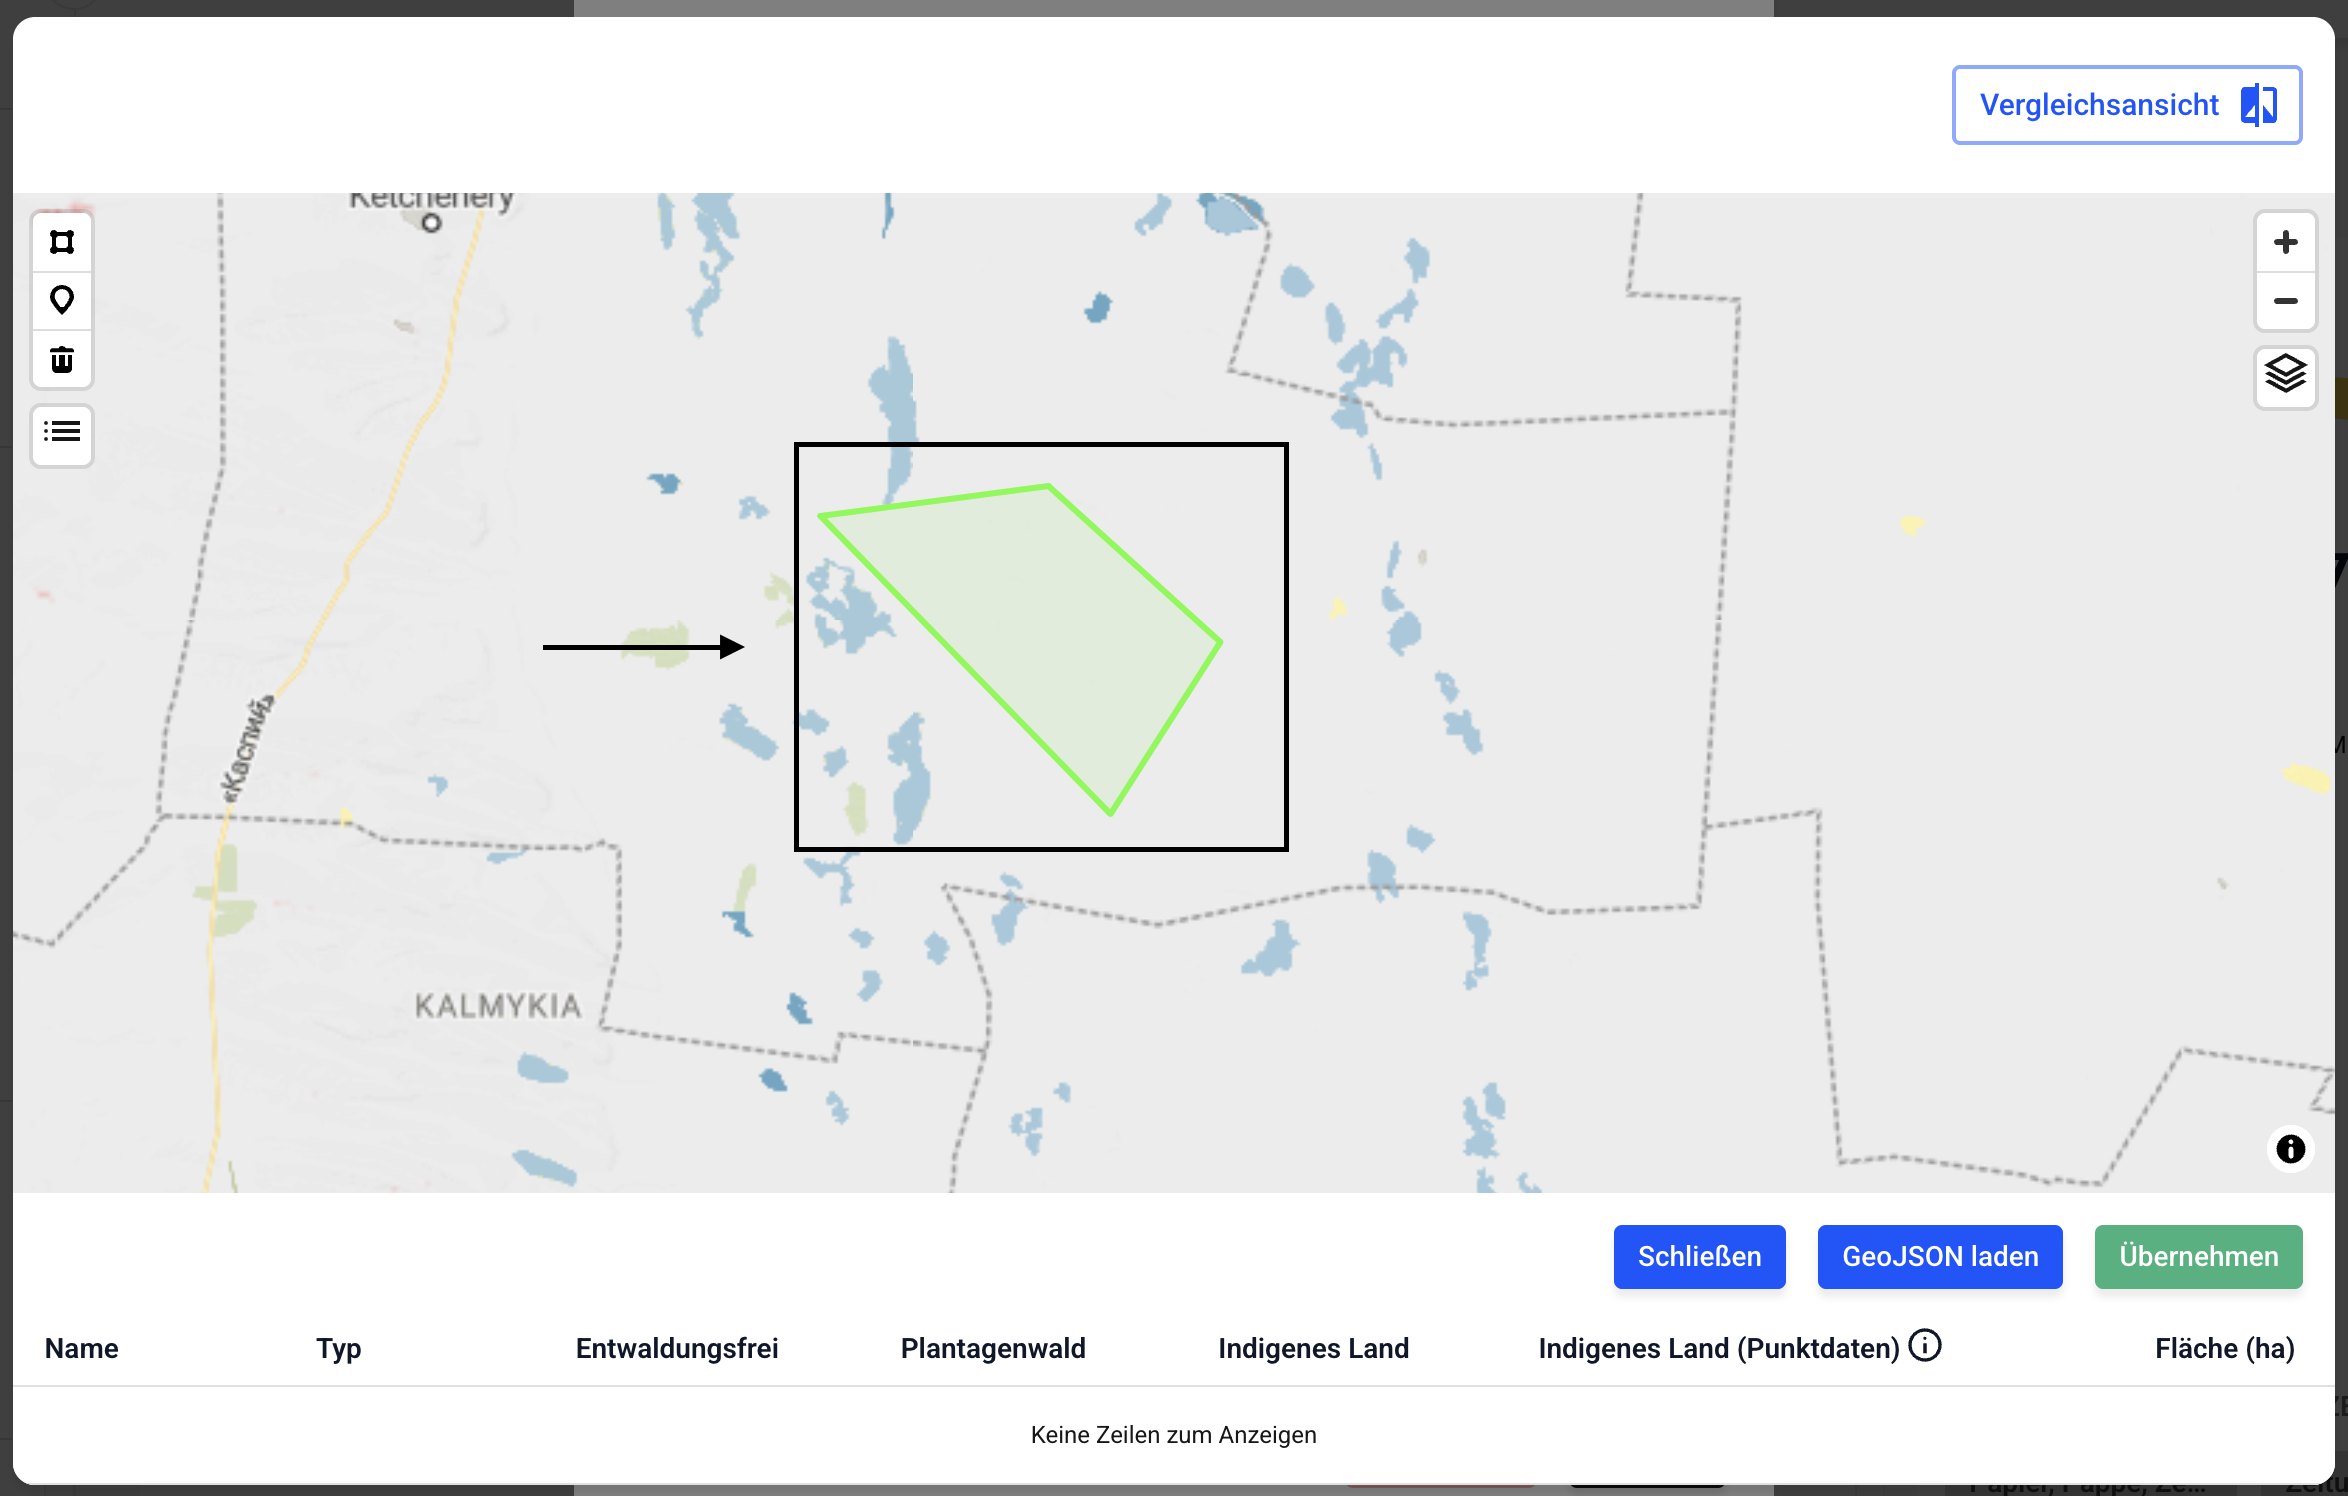The width and height of the screenshot is (2348, 1496).
Task: Open the map layers switcher
Action: 2285,376
